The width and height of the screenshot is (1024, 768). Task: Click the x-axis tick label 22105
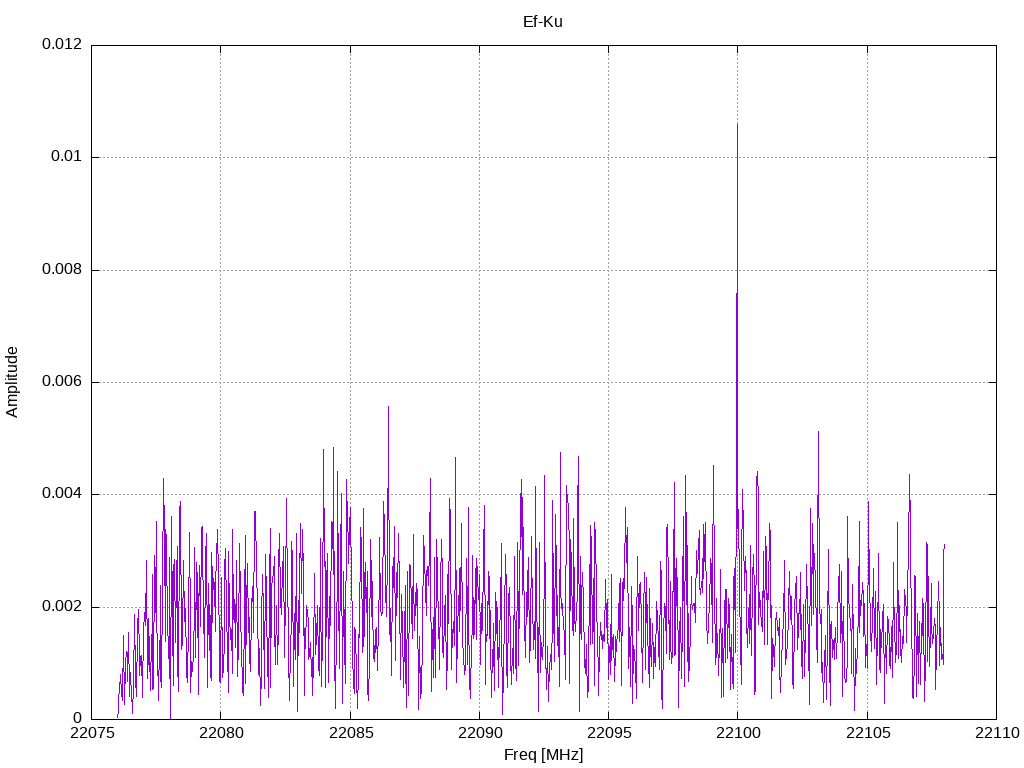868,733
